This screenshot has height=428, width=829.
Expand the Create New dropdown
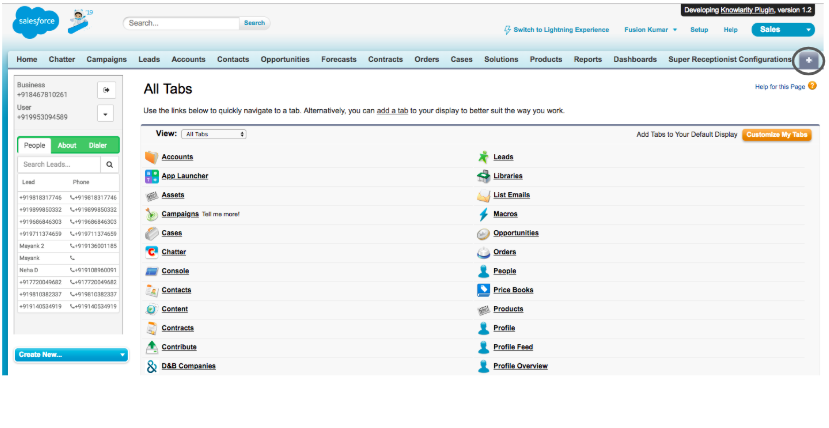coord(70,355)
